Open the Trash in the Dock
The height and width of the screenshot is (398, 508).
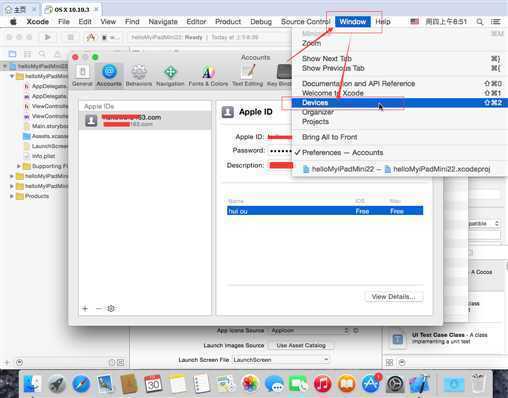(x=478, y=384)
